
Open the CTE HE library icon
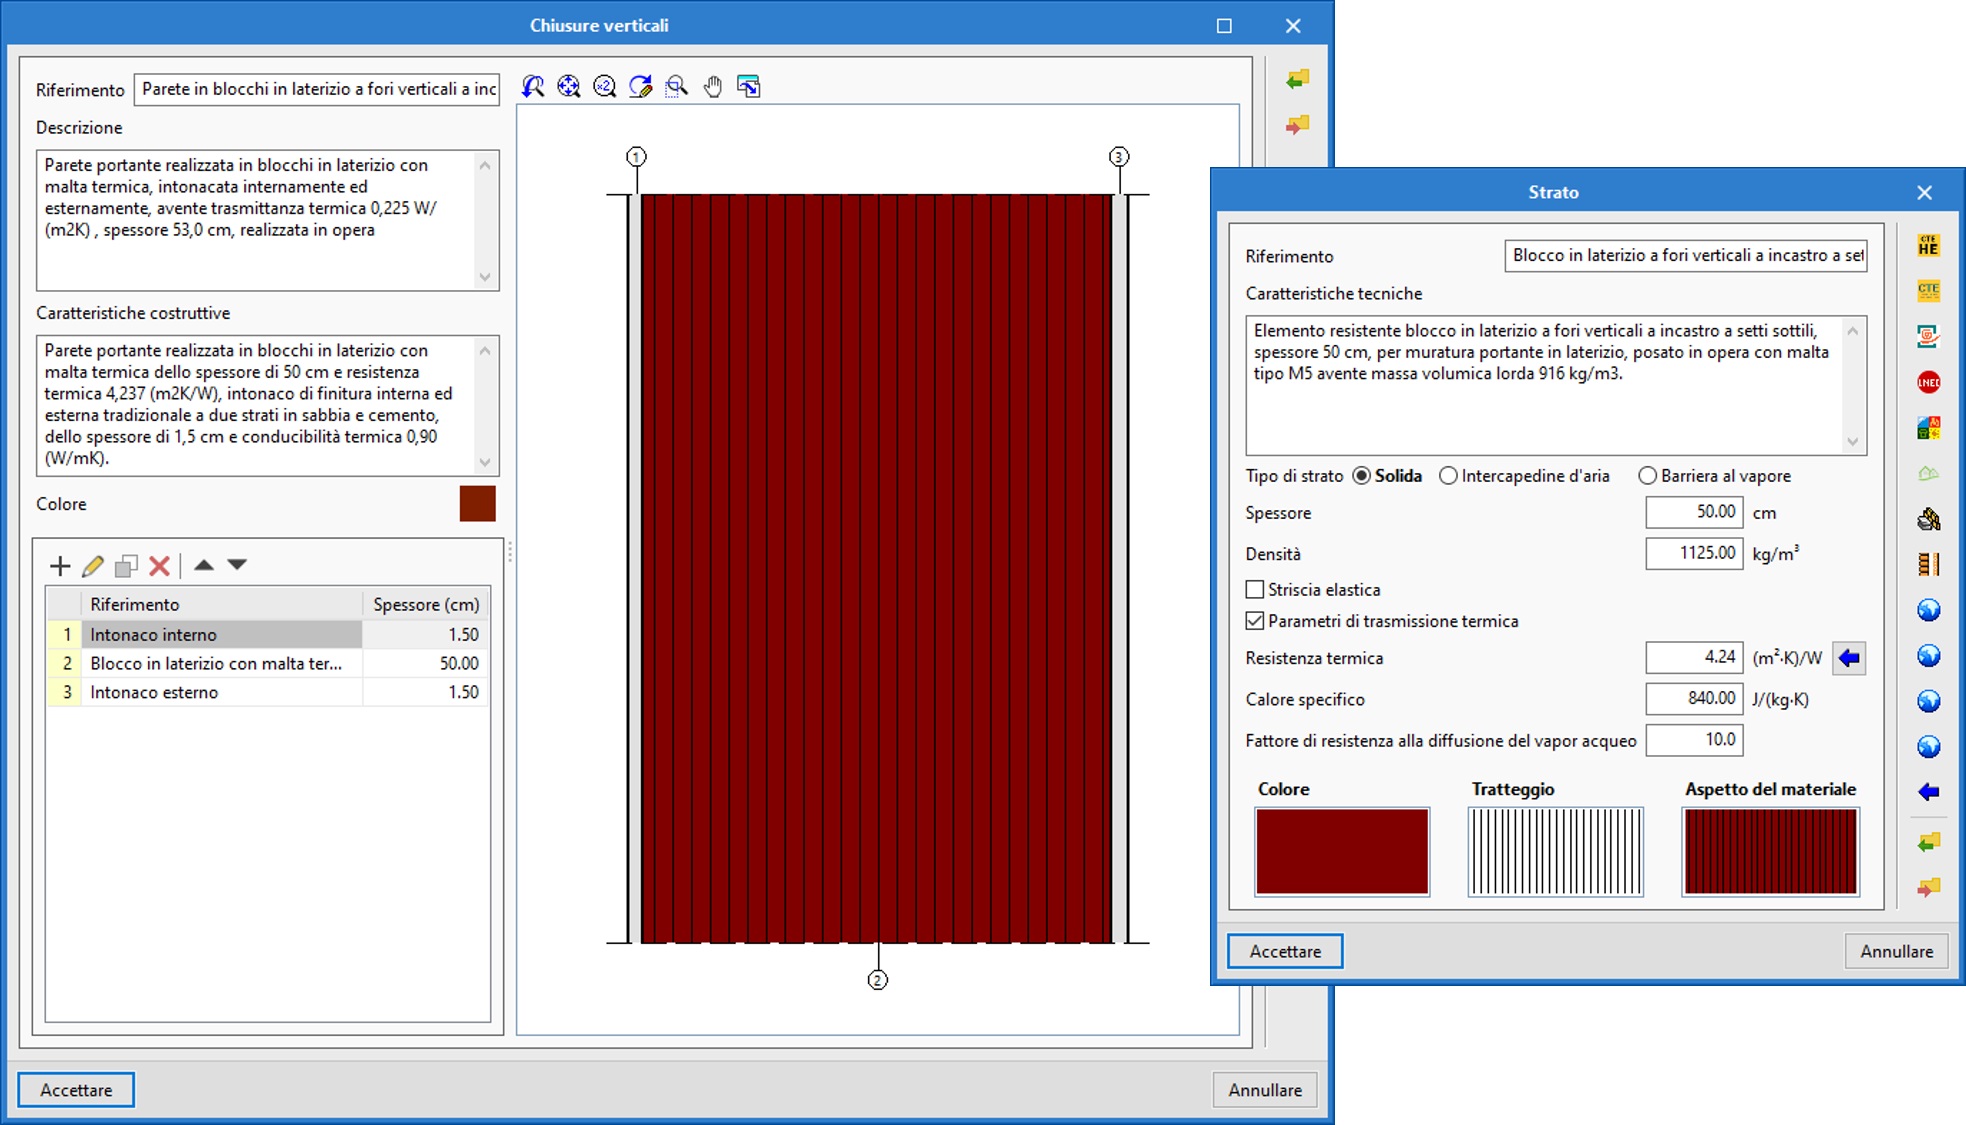(1929, 245)
